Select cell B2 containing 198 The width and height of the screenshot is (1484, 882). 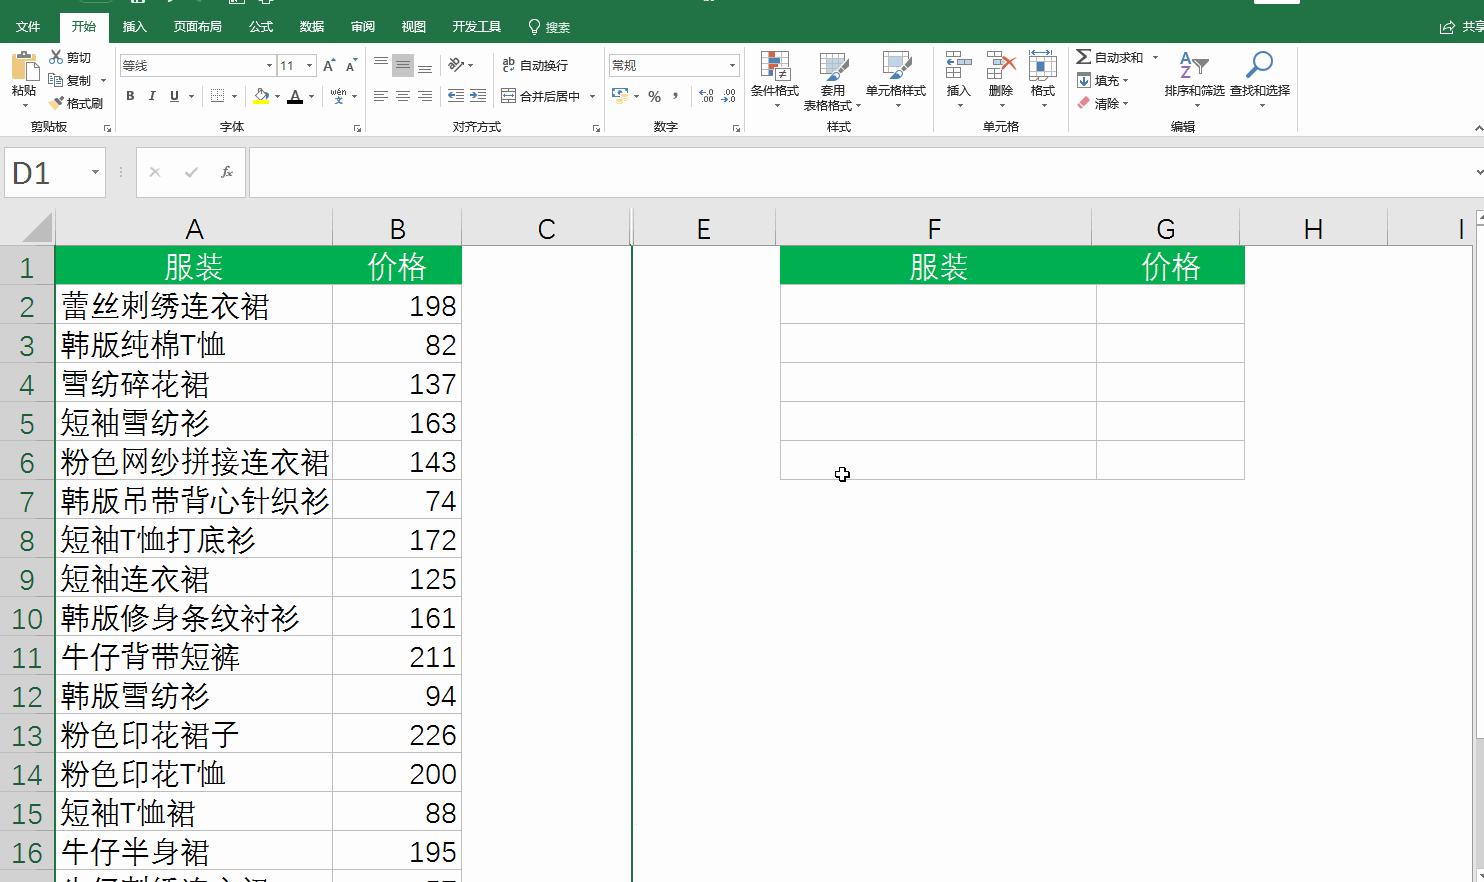(397, 306)
